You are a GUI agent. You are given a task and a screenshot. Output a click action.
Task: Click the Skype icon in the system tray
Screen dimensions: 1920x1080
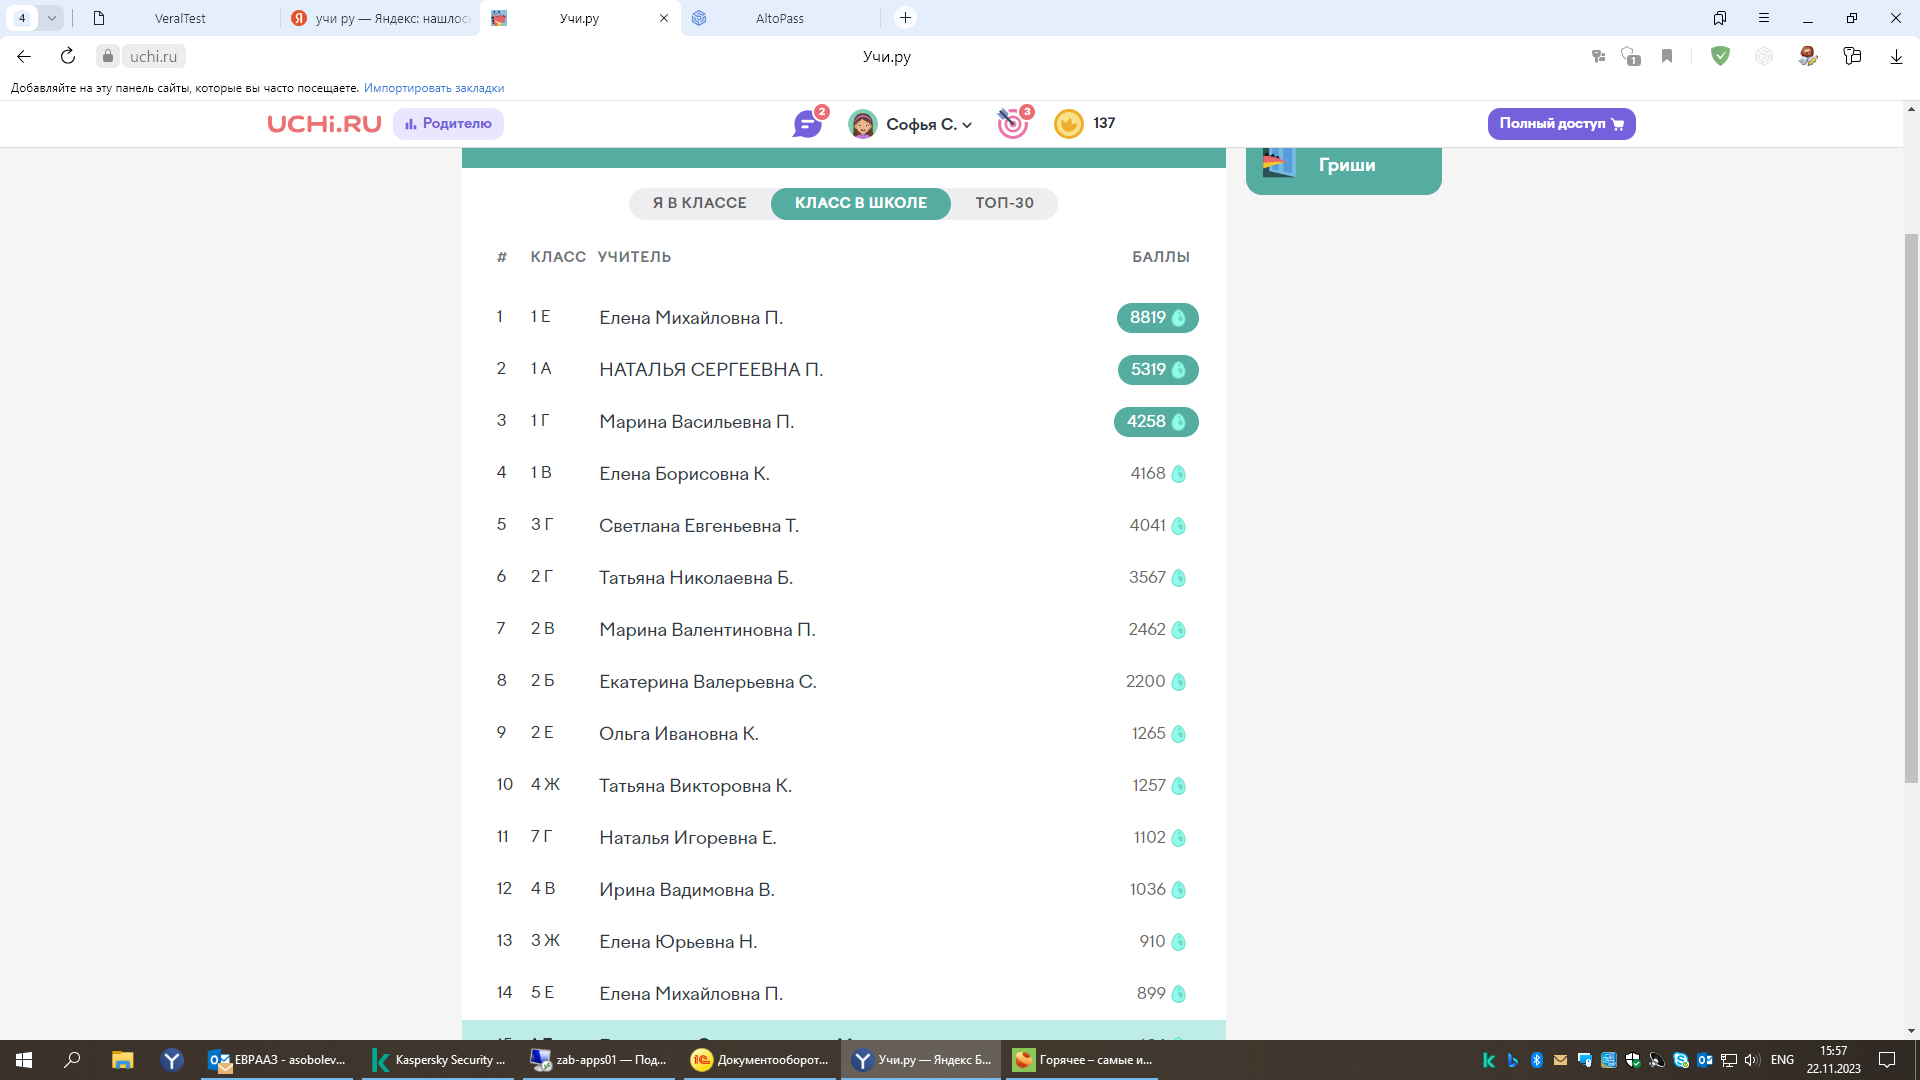1681,1060
